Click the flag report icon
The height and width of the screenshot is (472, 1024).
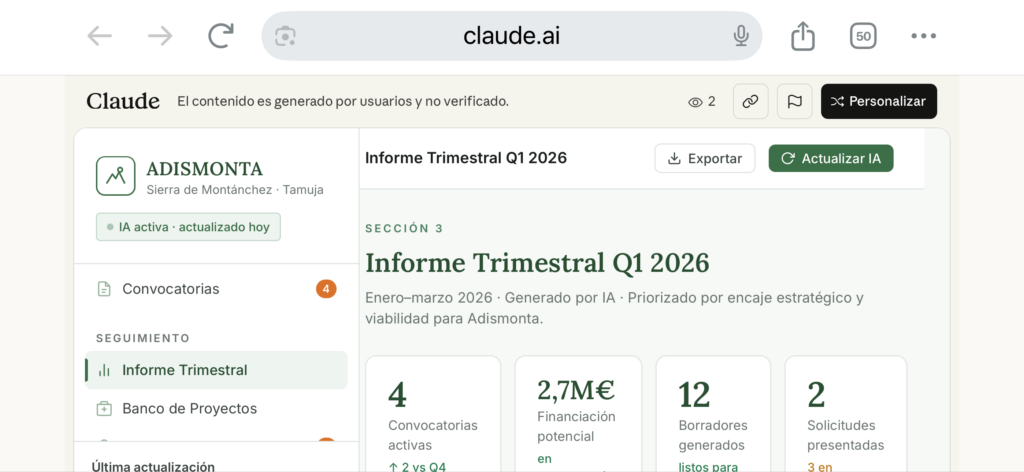[794, 101]
